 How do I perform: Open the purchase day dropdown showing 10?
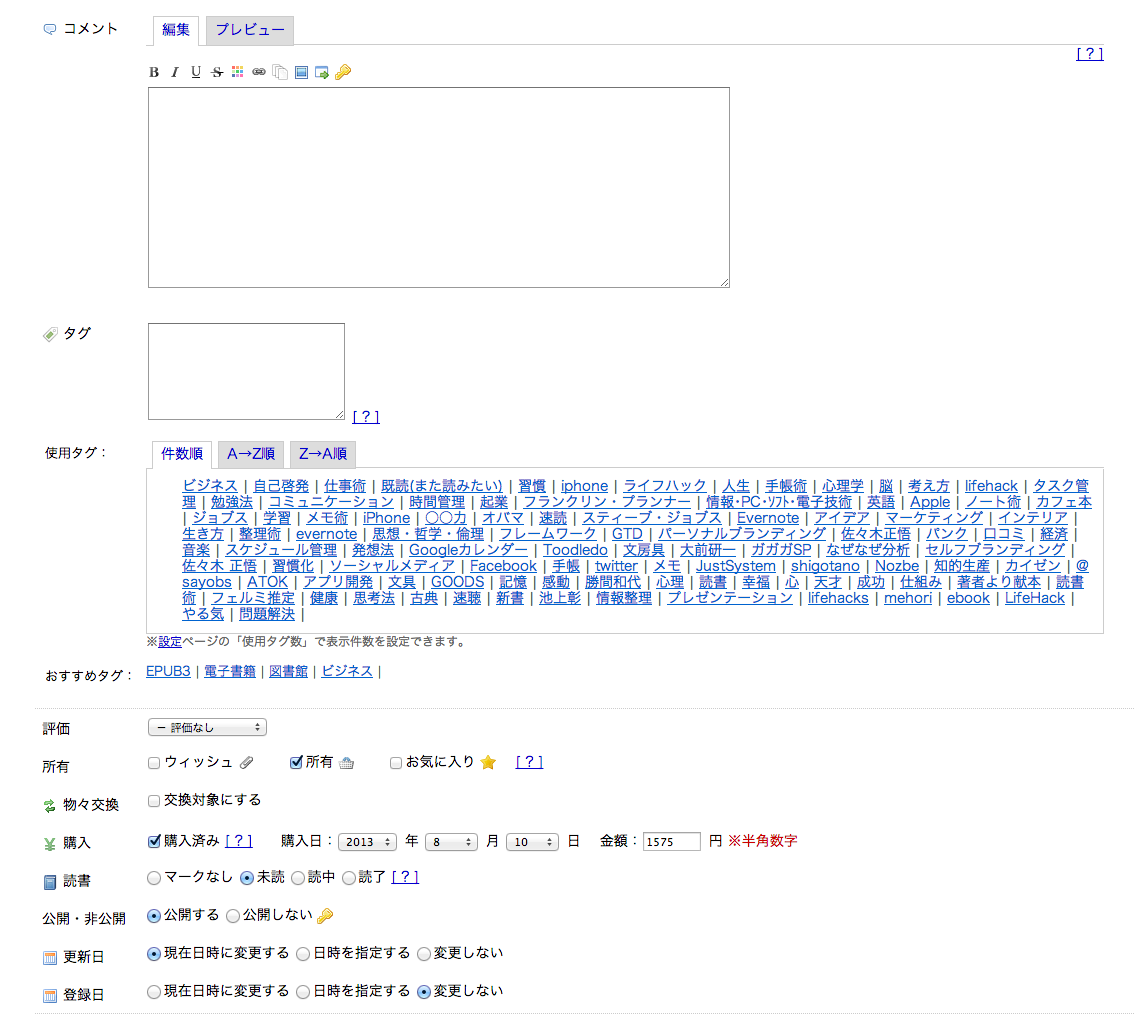(x=531, y=842)
